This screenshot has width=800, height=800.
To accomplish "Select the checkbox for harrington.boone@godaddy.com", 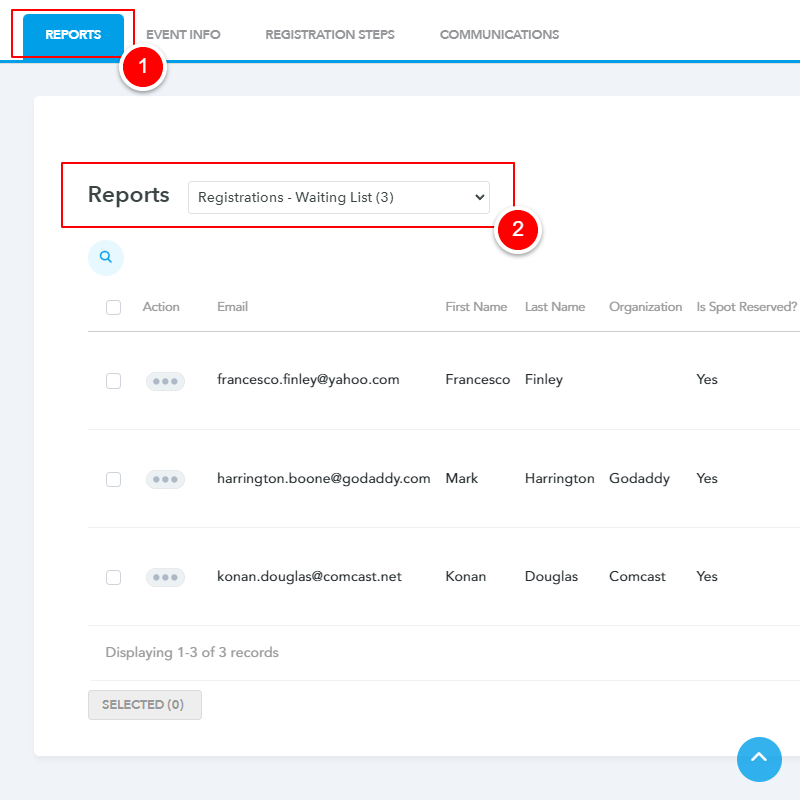I will coord(114,479).
